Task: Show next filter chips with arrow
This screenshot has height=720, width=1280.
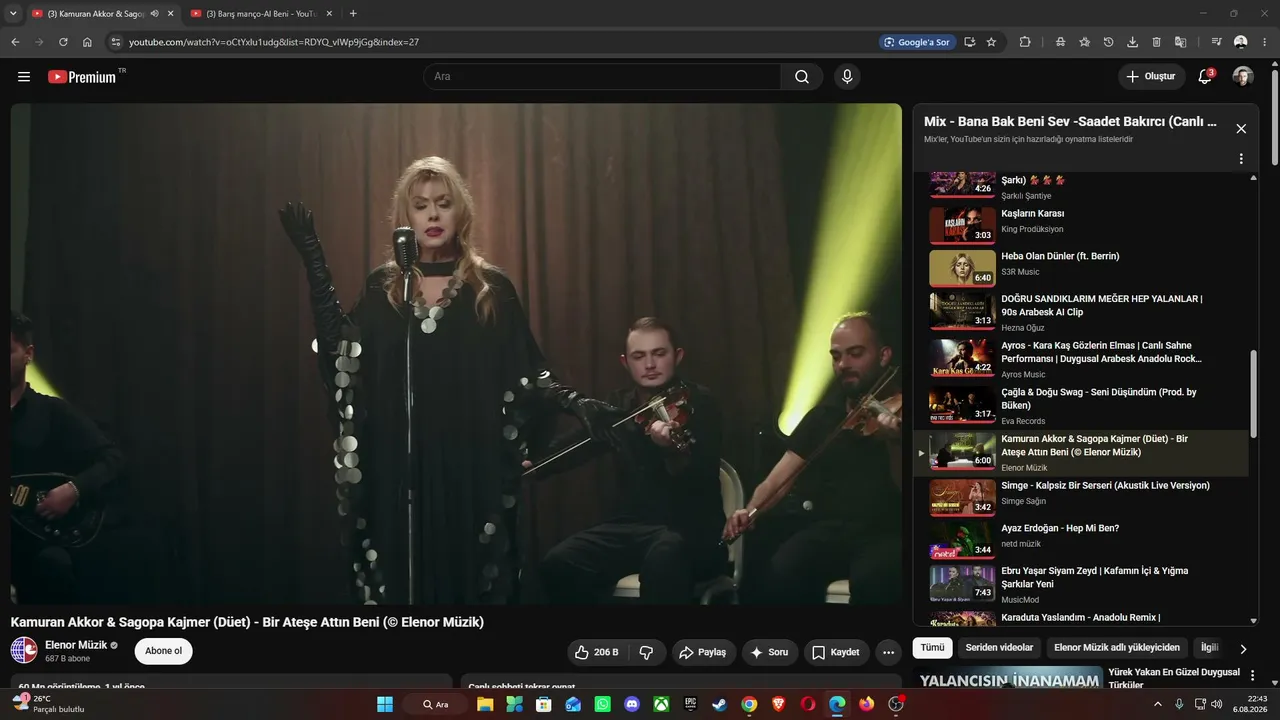Action: tap(1243, 648)
